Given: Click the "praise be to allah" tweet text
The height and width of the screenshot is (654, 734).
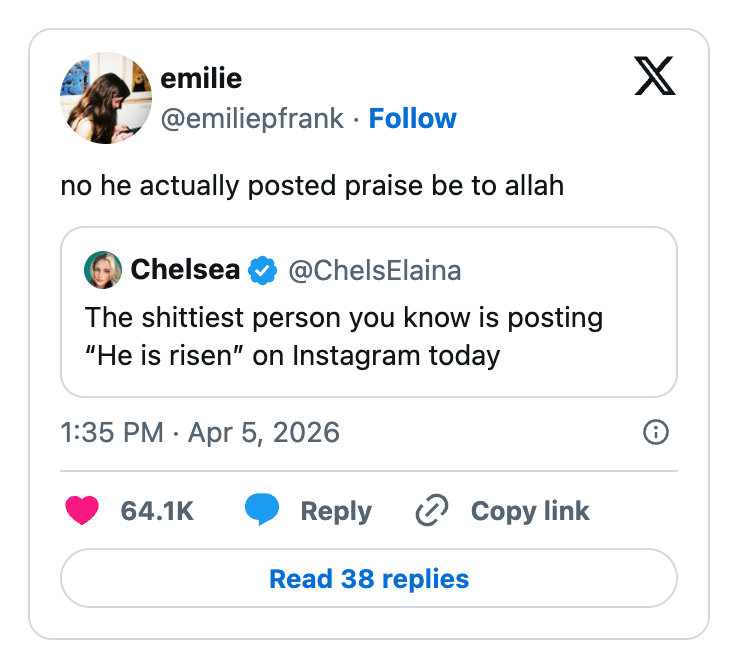Looking at the screenshot, I should 312,186.
